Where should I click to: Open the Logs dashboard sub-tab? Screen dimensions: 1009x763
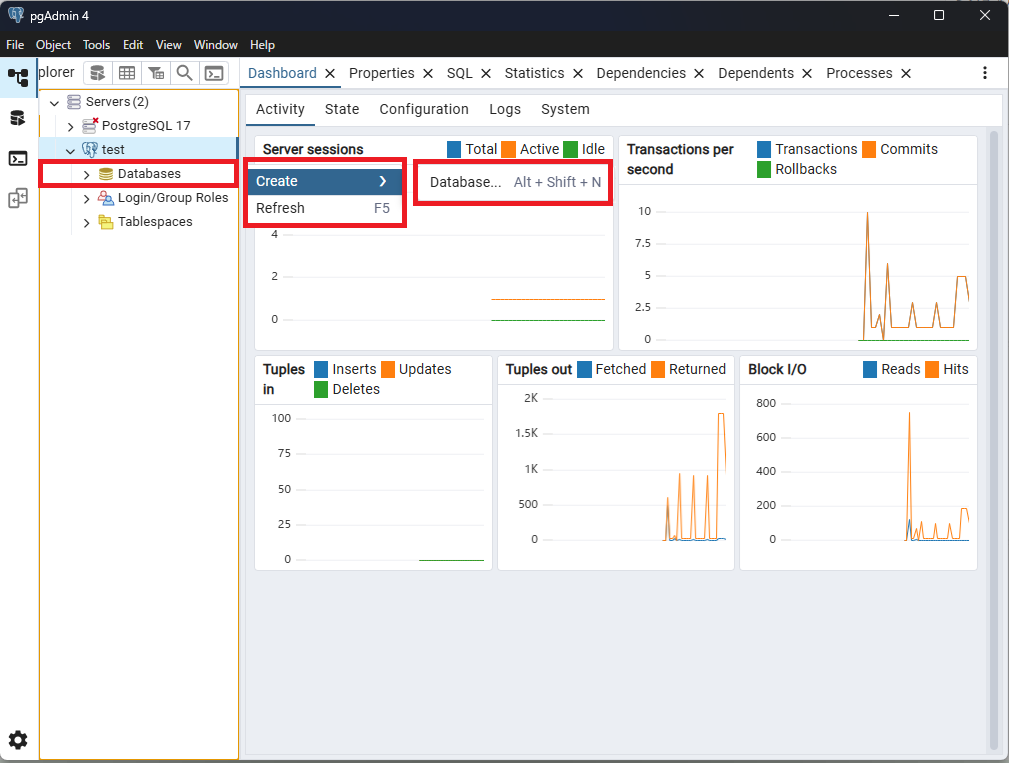click(504, 109)
